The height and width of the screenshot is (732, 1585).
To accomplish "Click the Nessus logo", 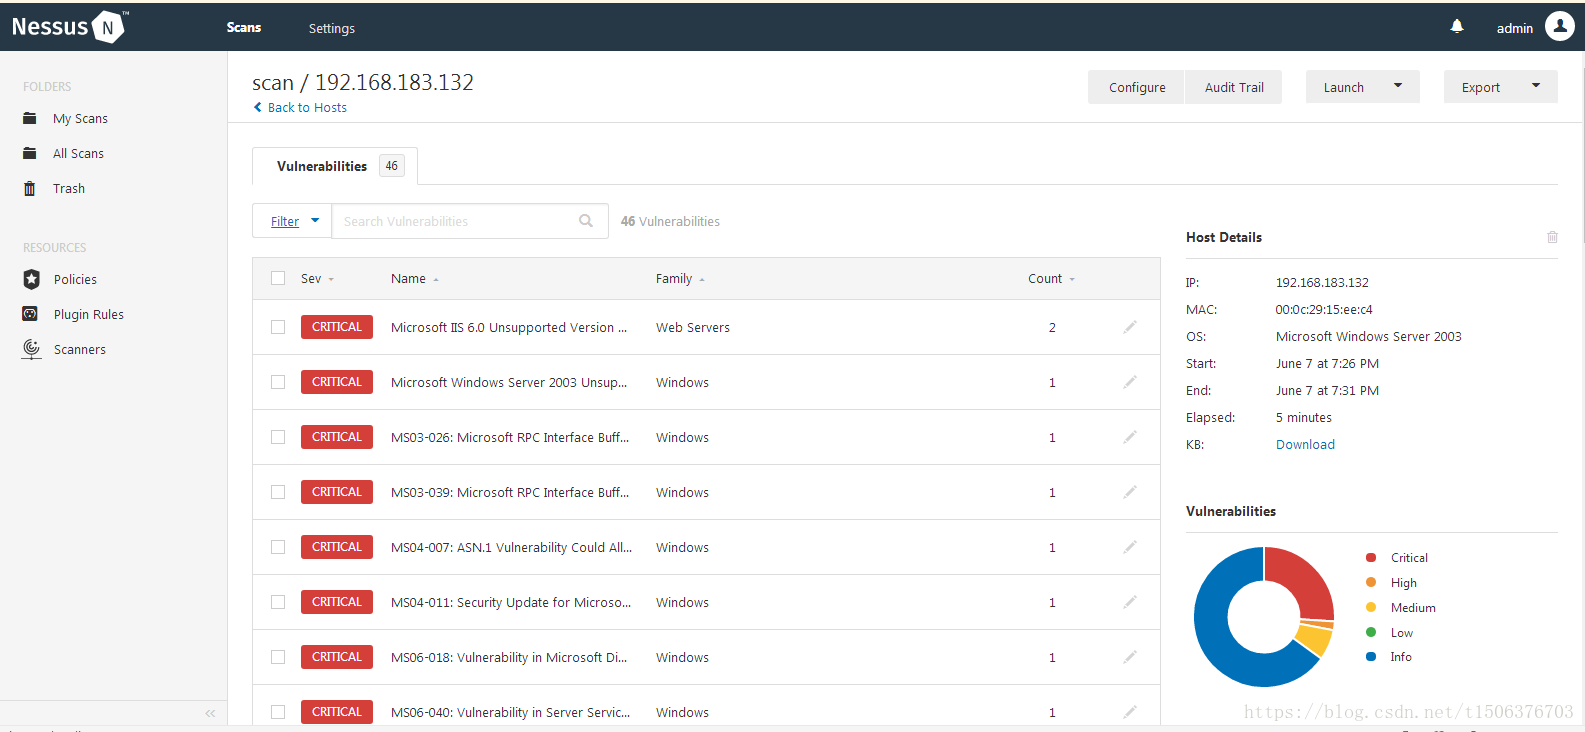I will 69,27.
